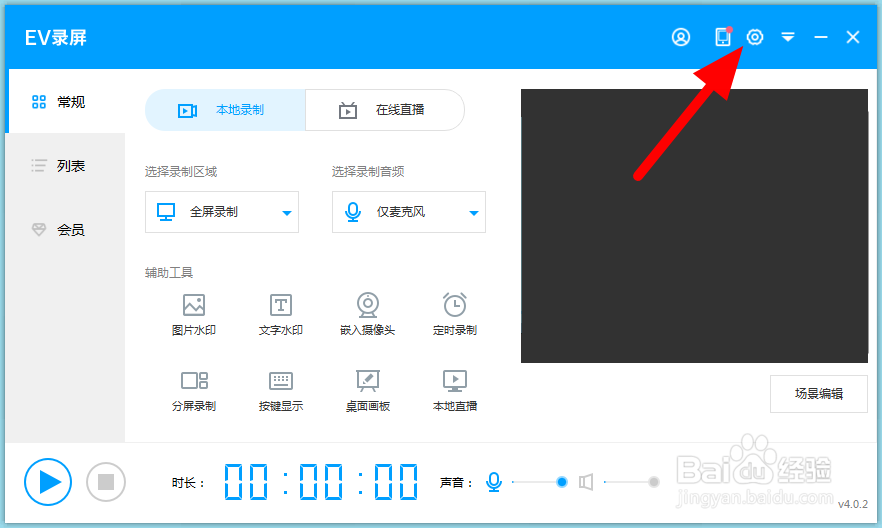Open the mobile phone notification icon
Image resolution: width=882 pixels, height=528 pixels.
coord(723,37)
